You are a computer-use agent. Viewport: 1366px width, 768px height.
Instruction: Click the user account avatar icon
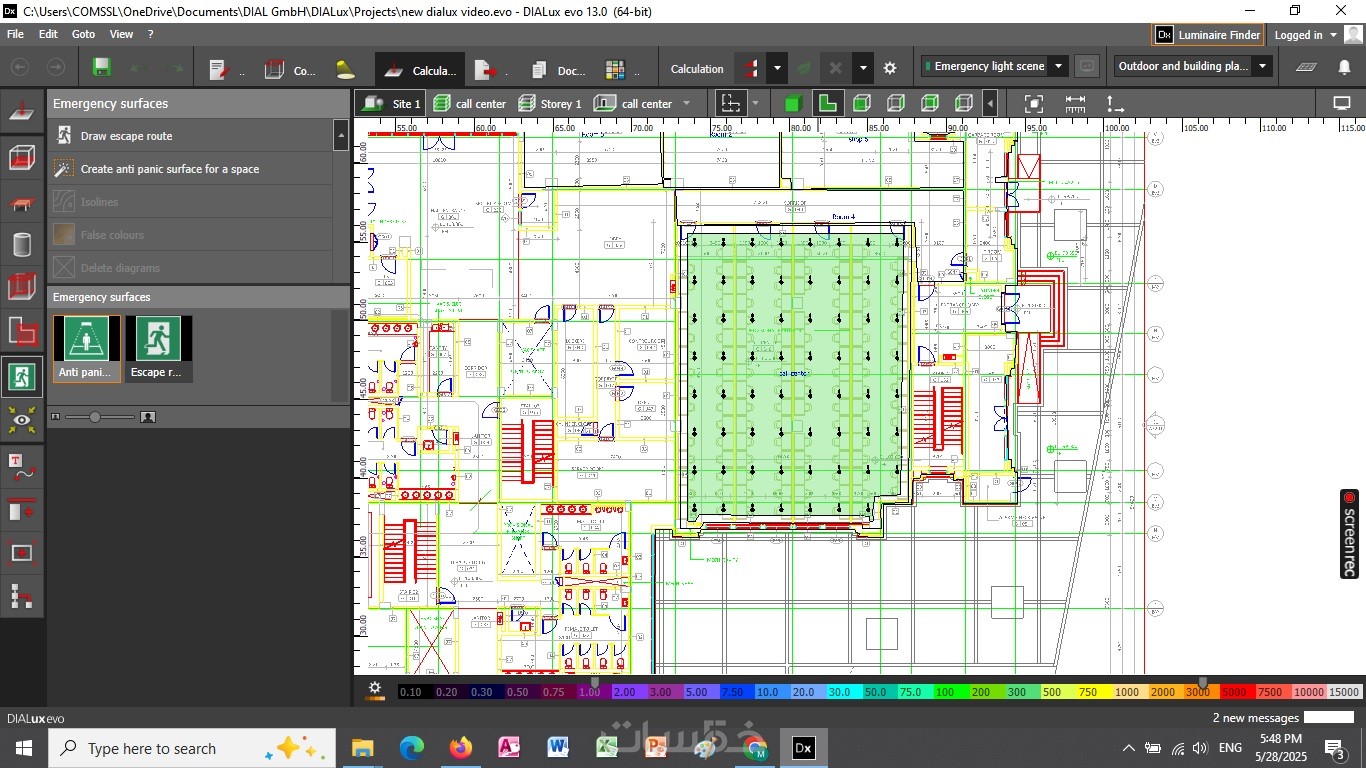click(1353, 35)
